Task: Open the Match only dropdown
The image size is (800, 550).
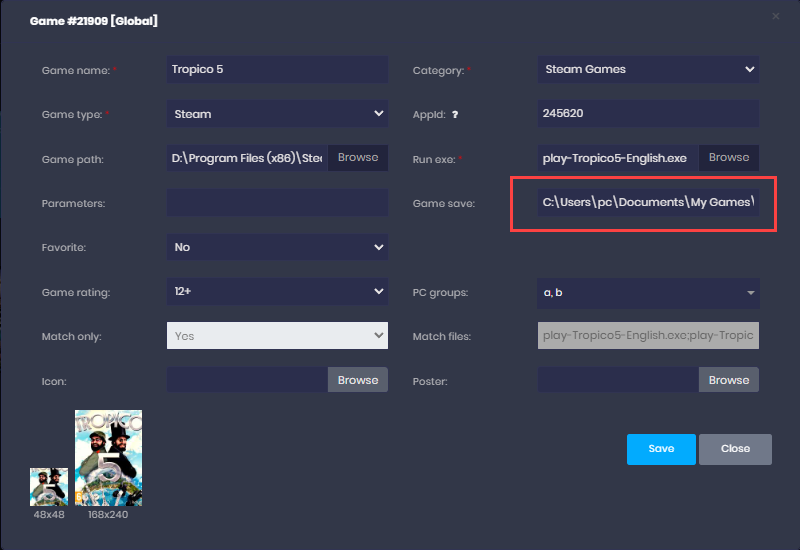Action: [x=277, y=336]
